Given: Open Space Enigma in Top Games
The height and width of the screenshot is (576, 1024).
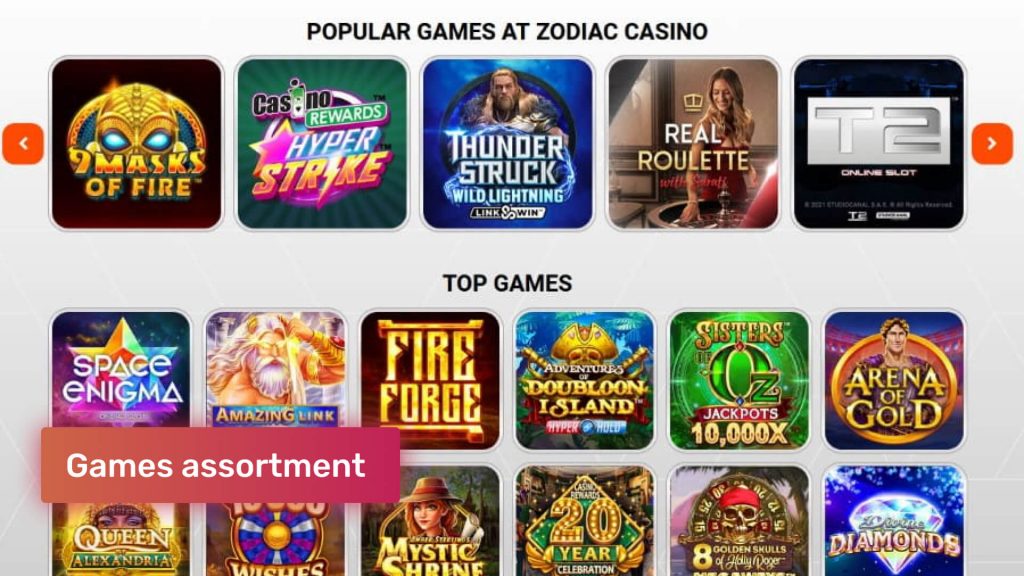Looking at the screenshot, I should coord(121,369).
